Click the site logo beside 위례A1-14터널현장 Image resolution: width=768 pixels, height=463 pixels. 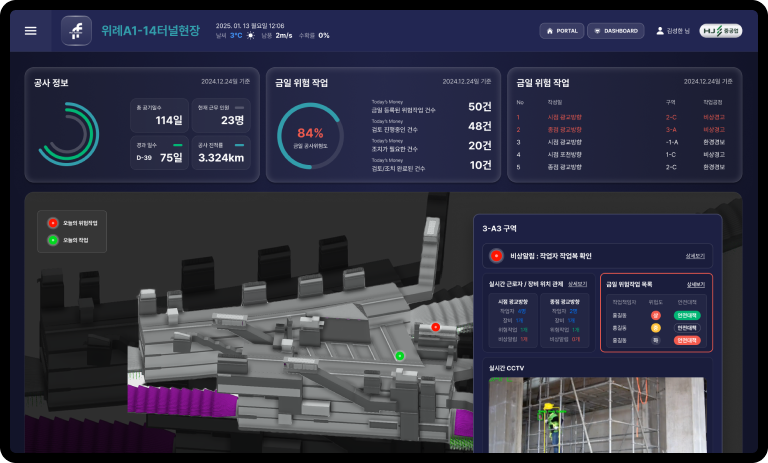point(76,31)
